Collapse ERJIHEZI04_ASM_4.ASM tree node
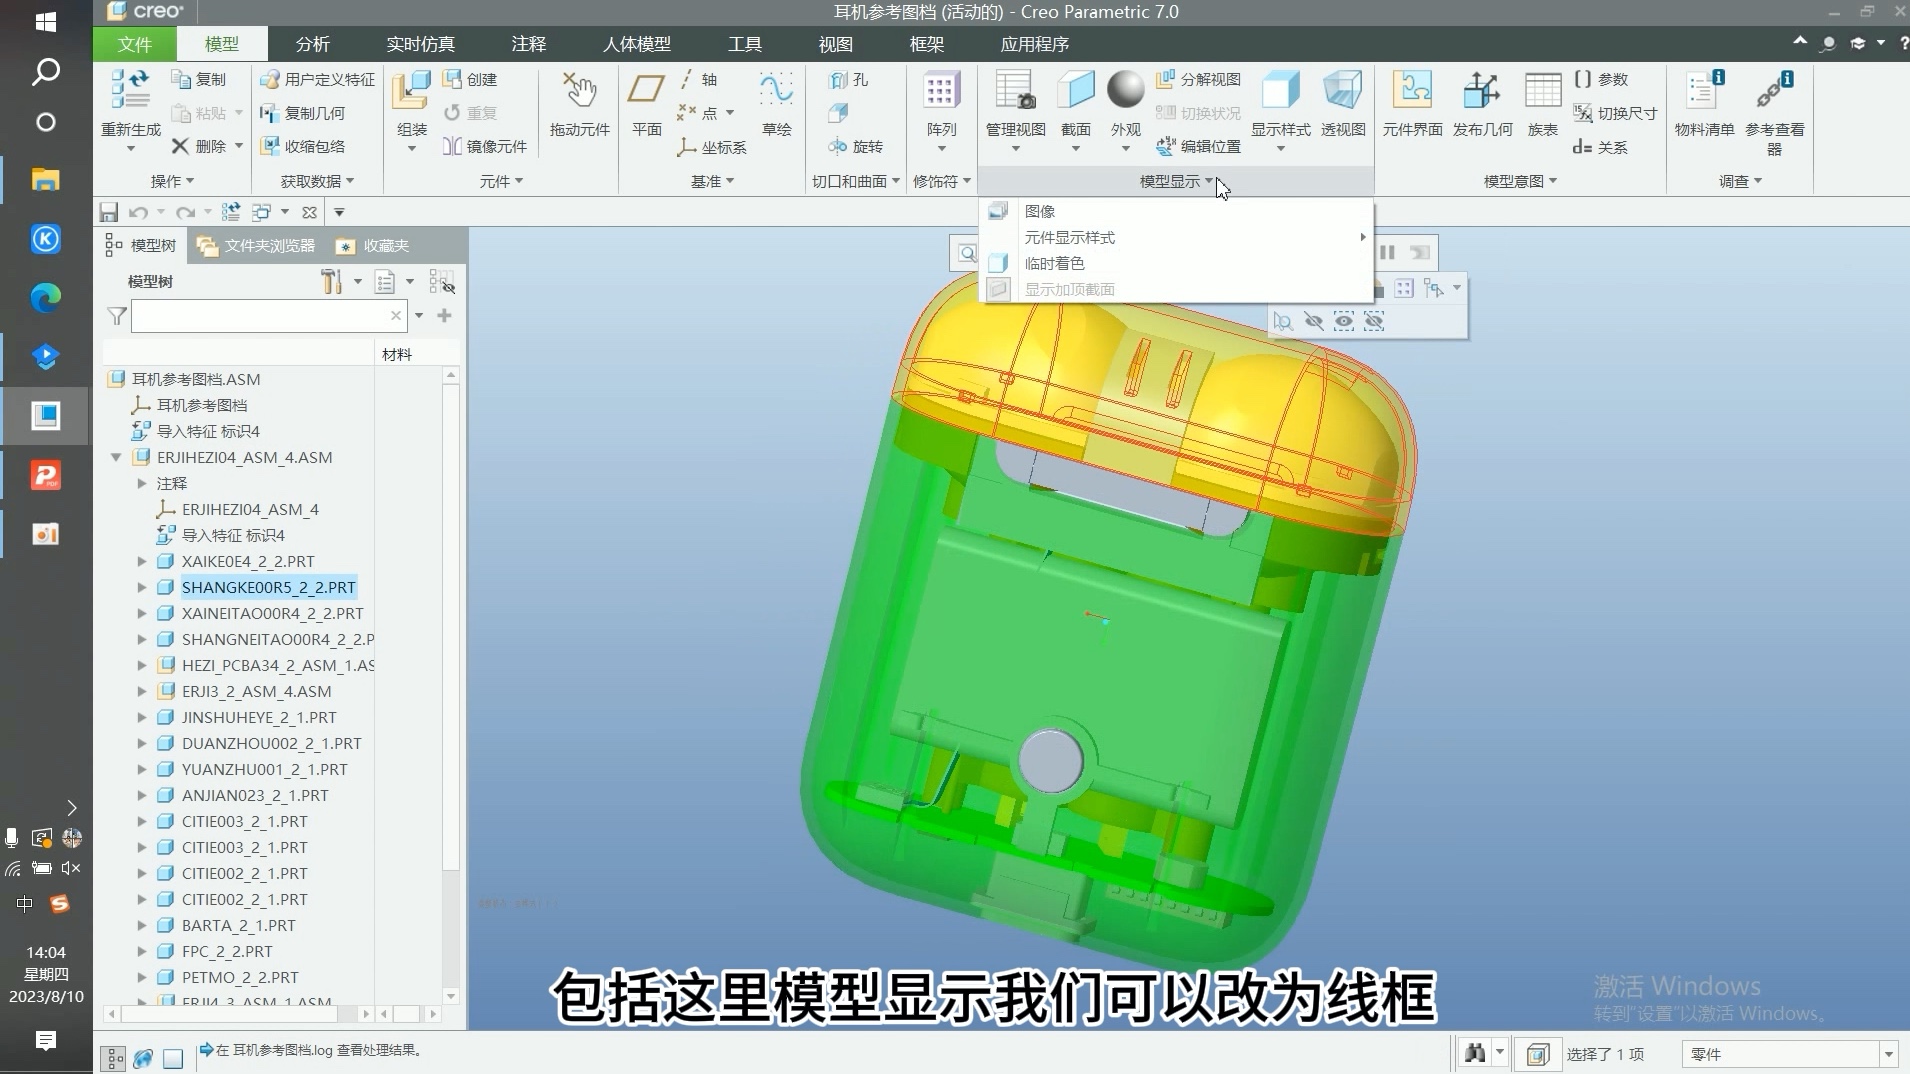Viewport: 1910px width, 1074px height. (116, 457)
